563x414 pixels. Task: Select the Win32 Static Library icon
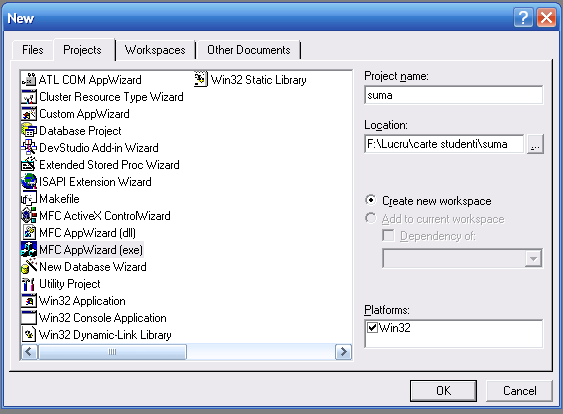(x=201, y=80)
